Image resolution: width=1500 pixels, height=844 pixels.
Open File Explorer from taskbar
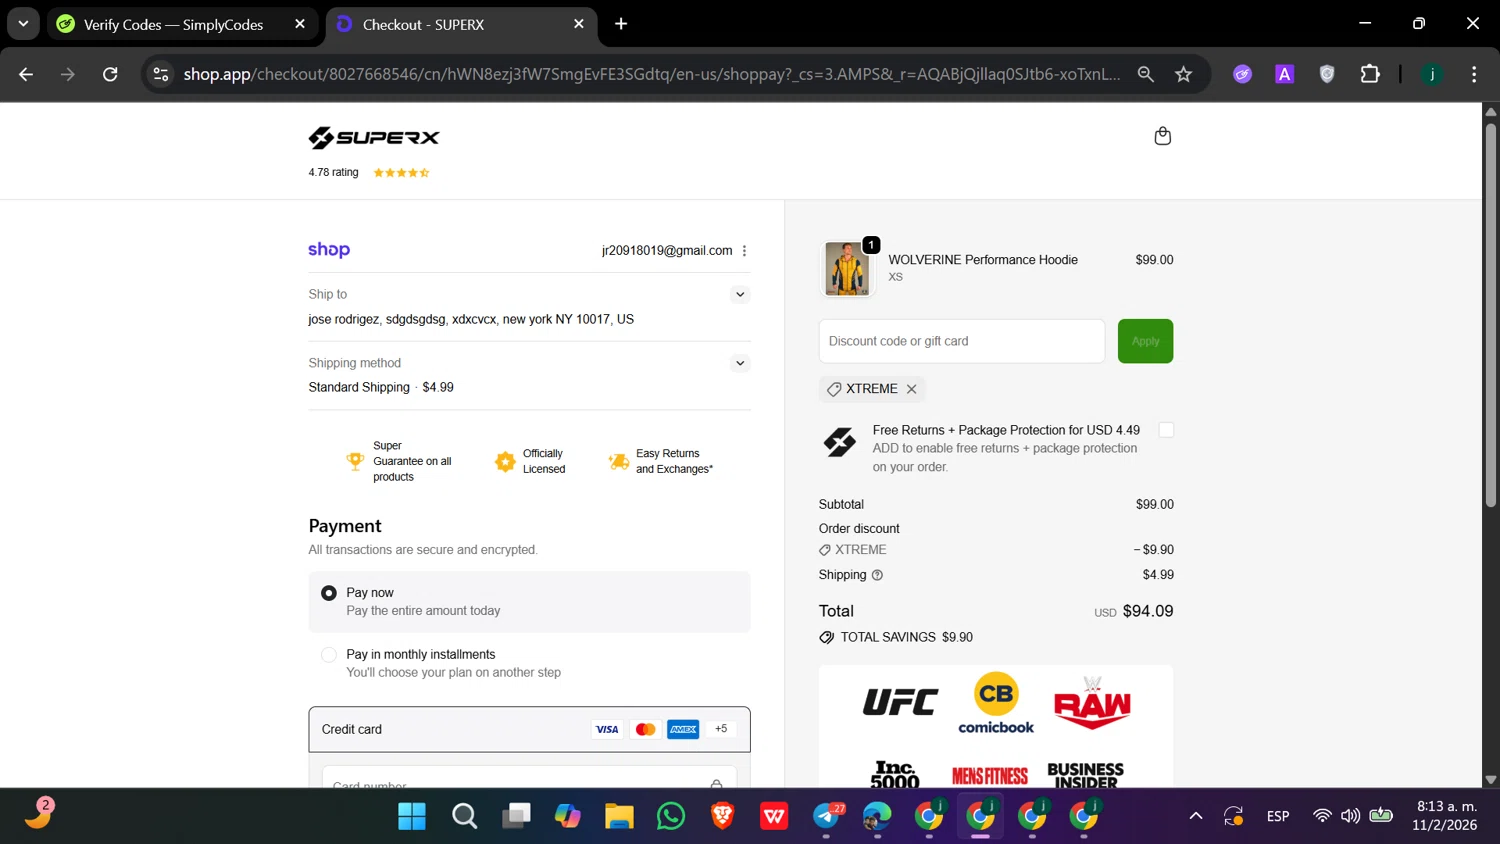[x=619, y=816]
